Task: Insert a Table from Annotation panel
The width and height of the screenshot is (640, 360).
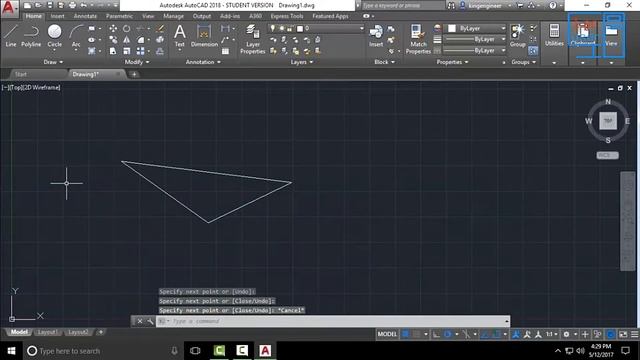Action: pos(225,51)
